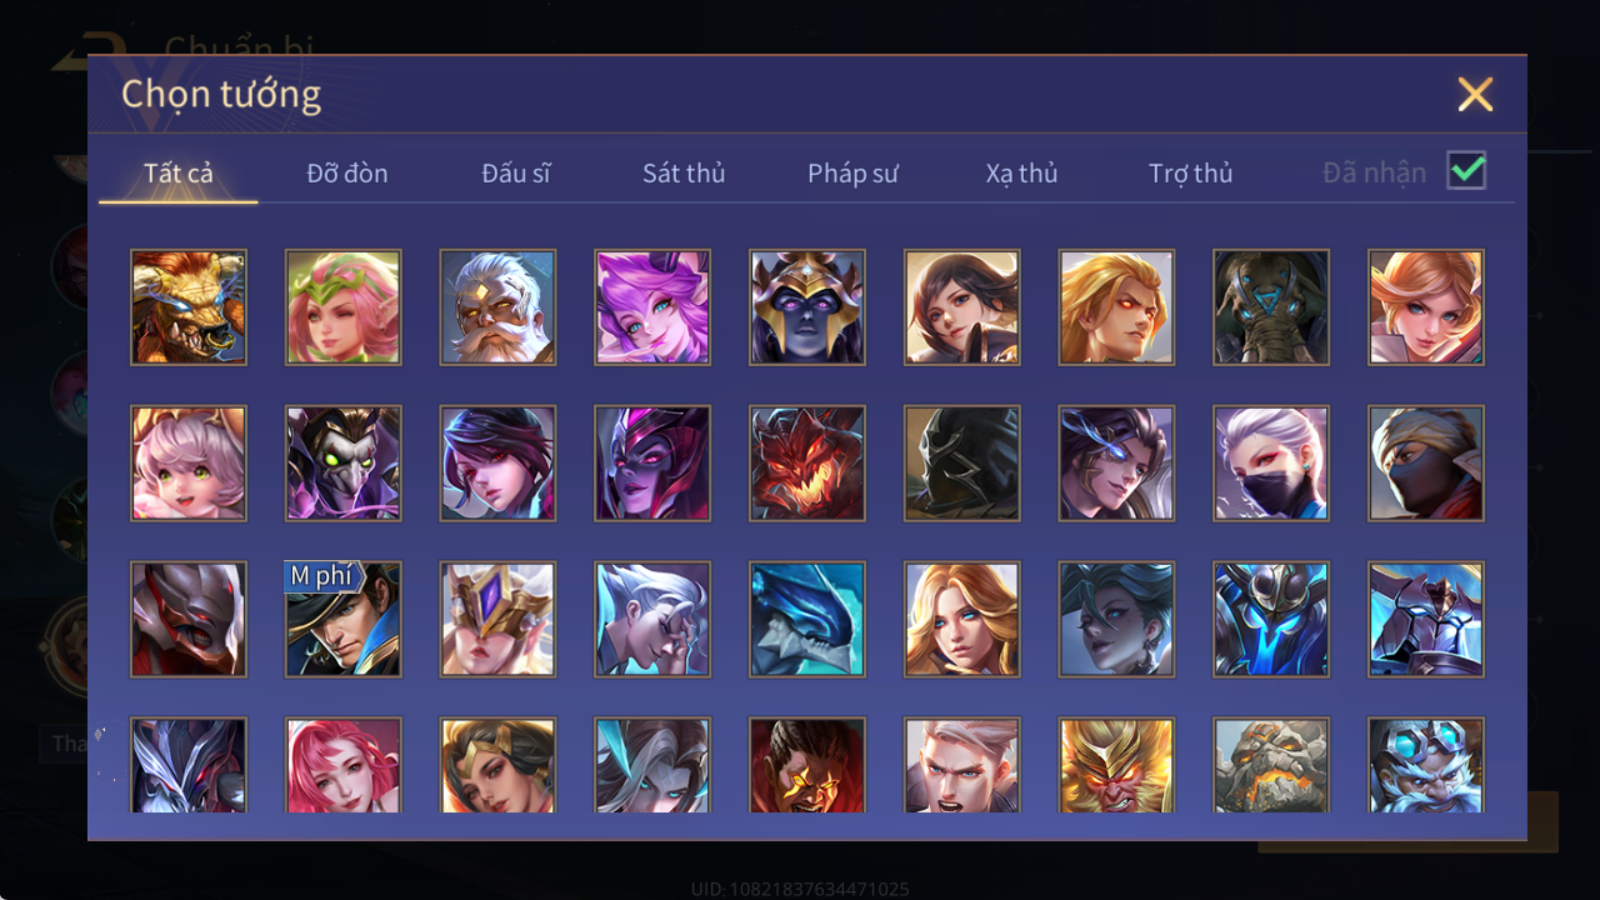This screenshot has width=1600, height=900.
Task: View the 'Đấu sĩ' hero tab
Action: pyautogui.click(x=516, y=173)
